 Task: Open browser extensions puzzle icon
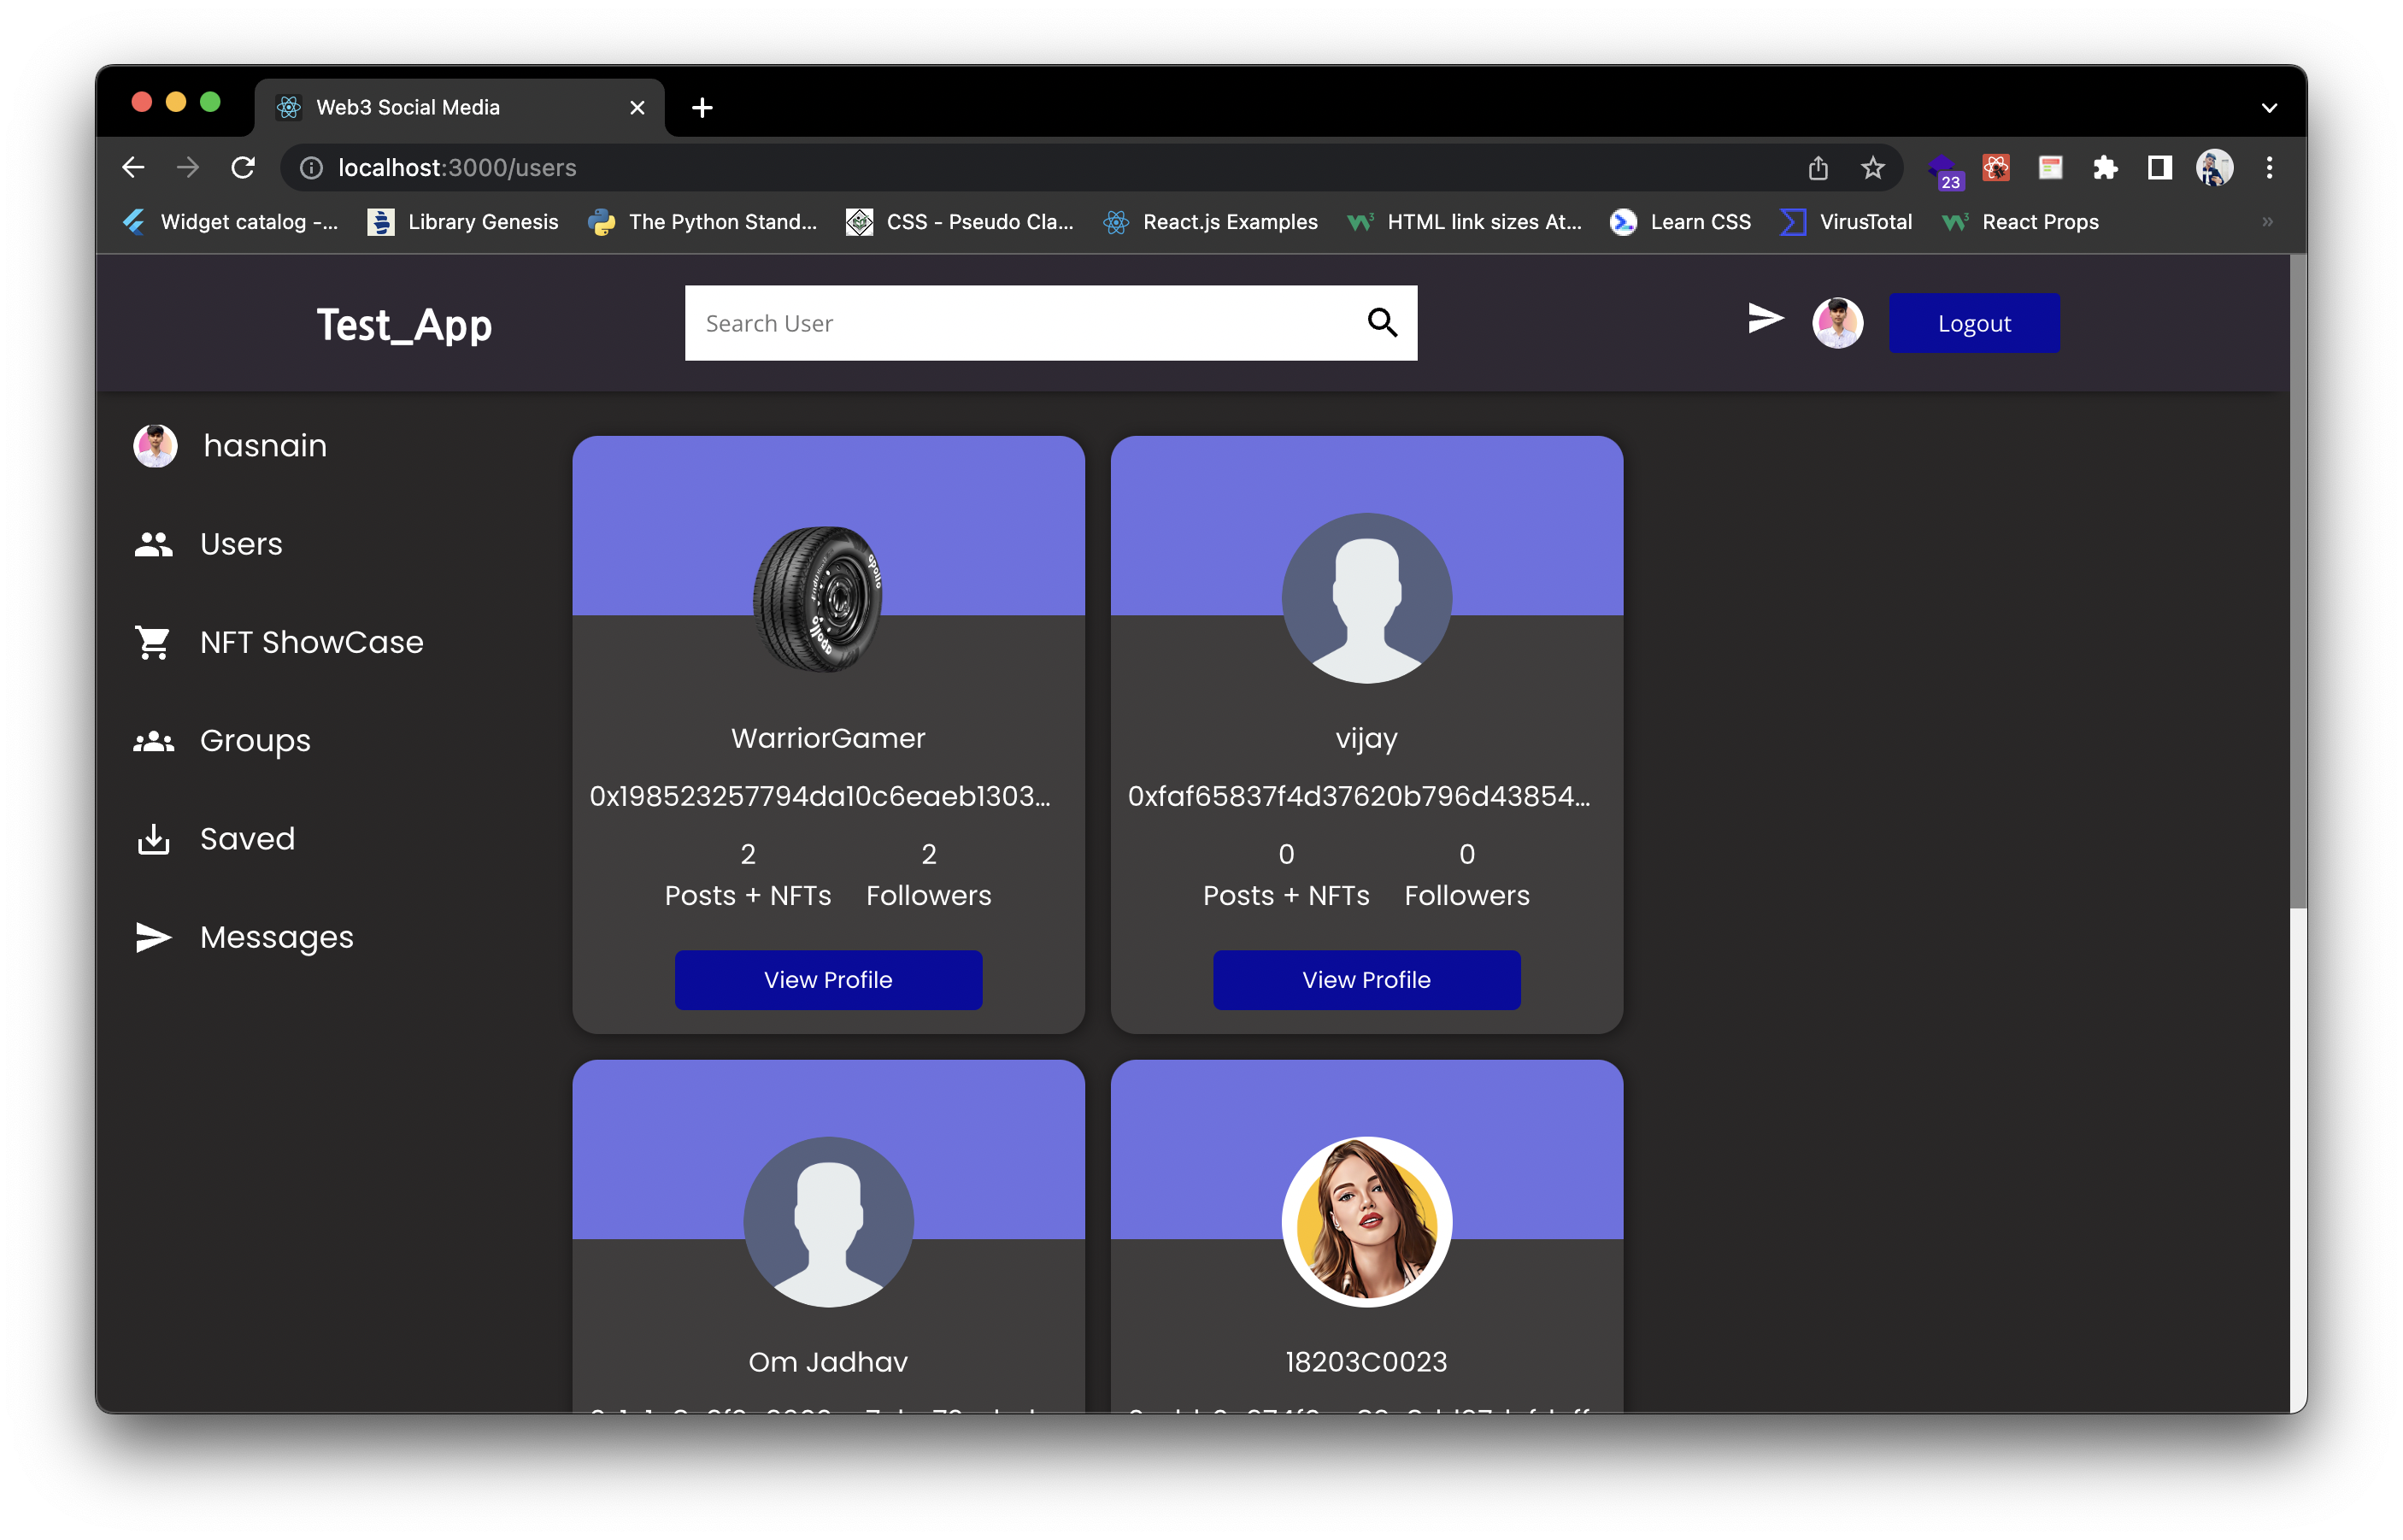(x=2105, y=168)
